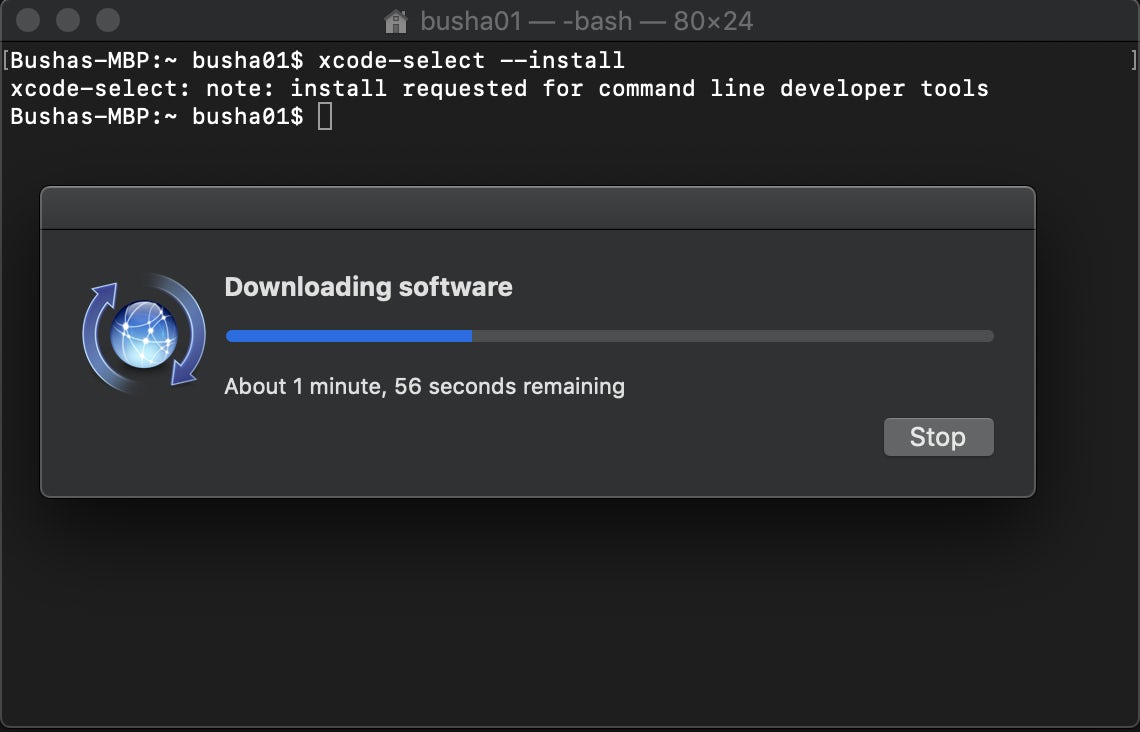Click the window title "busha01 — -bash — 80×24"
Image resolution: width=1140 pixels, height=732 pixels.
click(x=586, y=21)
